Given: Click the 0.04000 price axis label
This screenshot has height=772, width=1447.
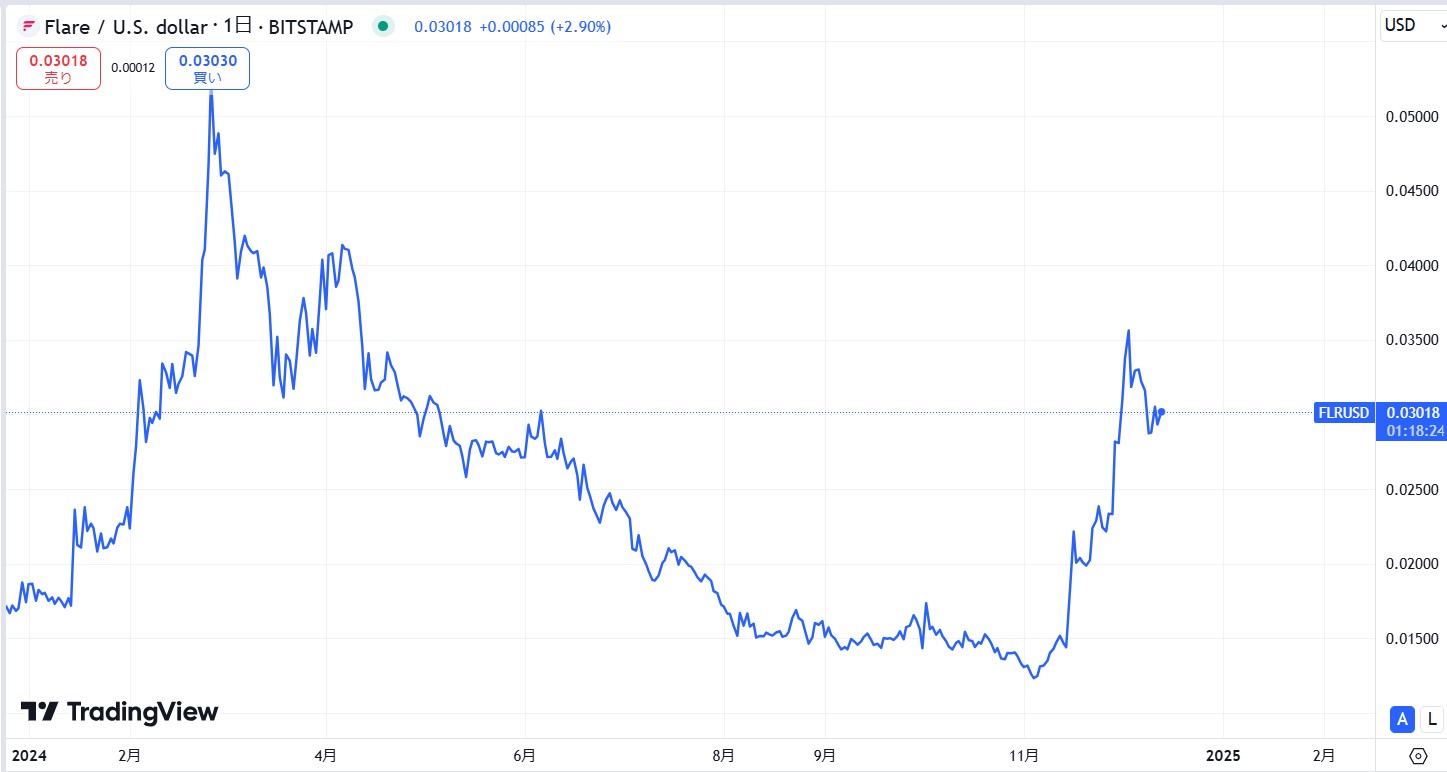Looking at the screenshot, I should pyautogui.click(x=1411, y=266).
